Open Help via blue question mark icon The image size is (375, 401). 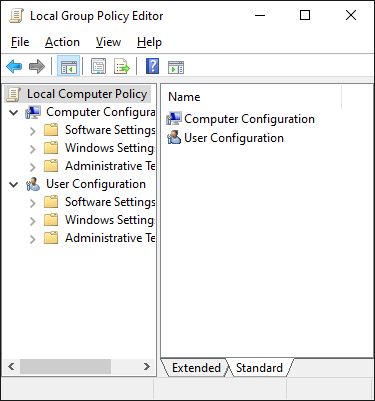coord(152,66)
